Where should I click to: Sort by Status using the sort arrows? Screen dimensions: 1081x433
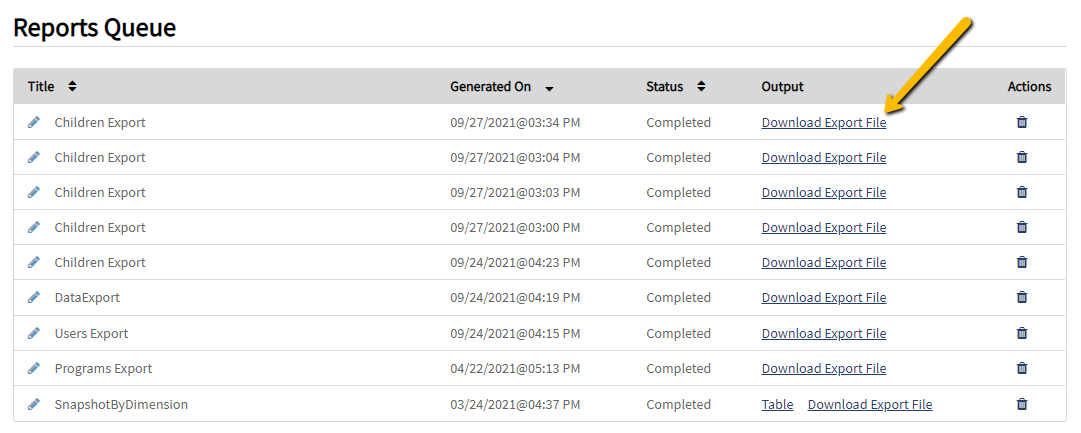(x=701, y=87)
